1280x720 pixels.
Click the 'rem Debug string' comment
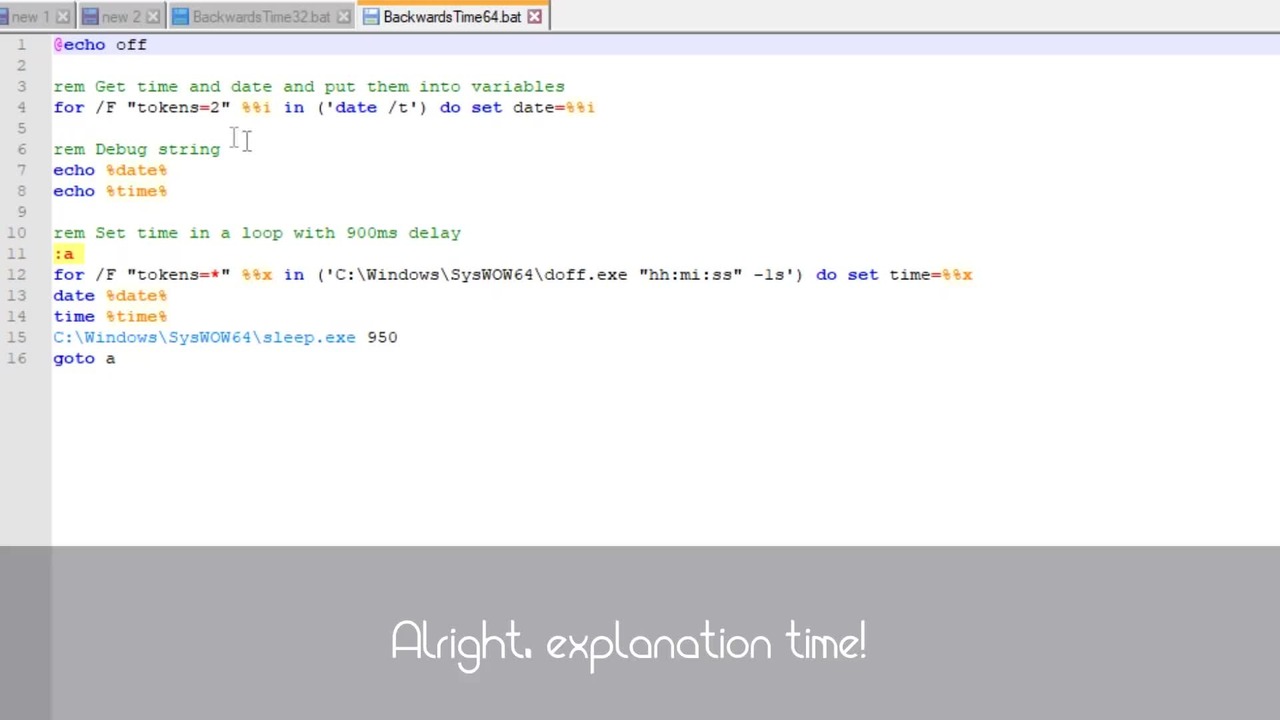tap(137, 149)
